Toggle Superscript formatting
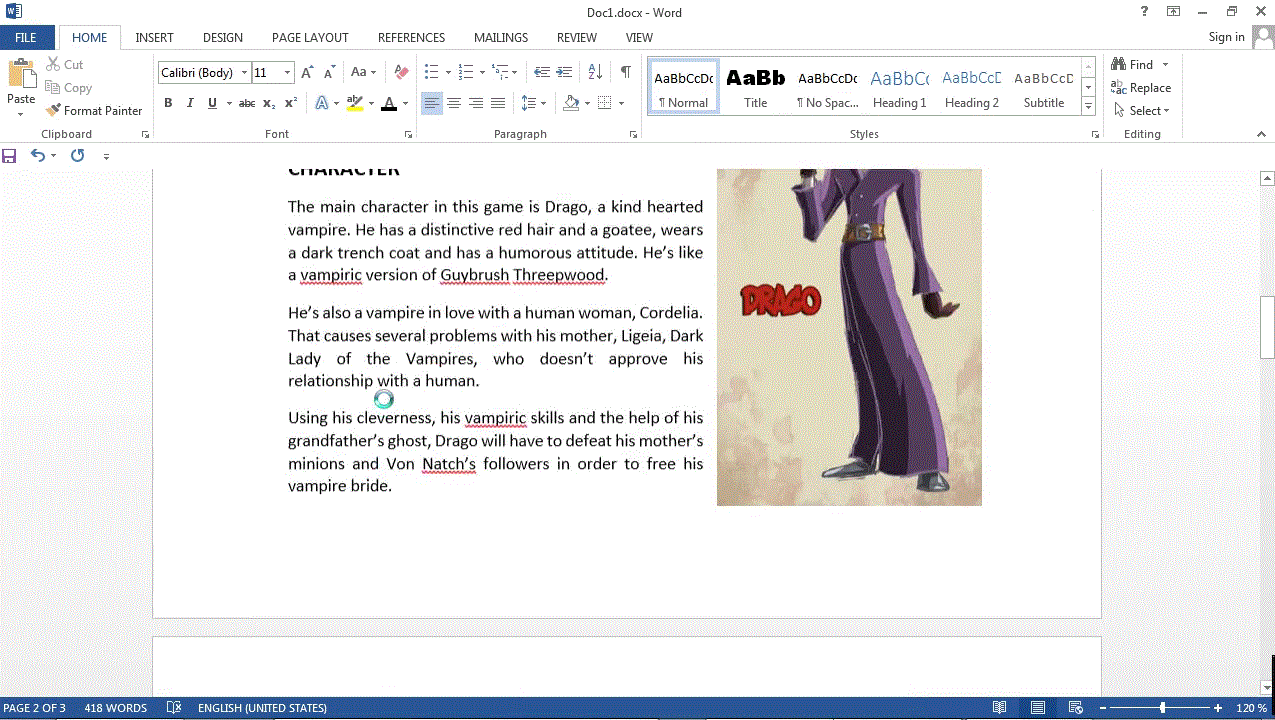The width and height of the screenshot is (1275, 720). [x=290, y=103]
